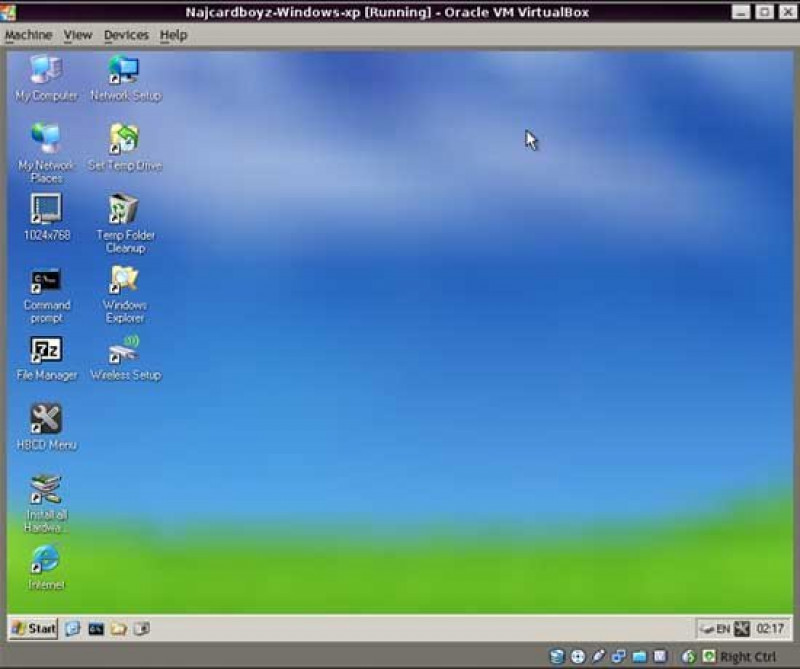Click the optical drive status icon
This screenshot has width=800, height=669.
tap(577, 657)
